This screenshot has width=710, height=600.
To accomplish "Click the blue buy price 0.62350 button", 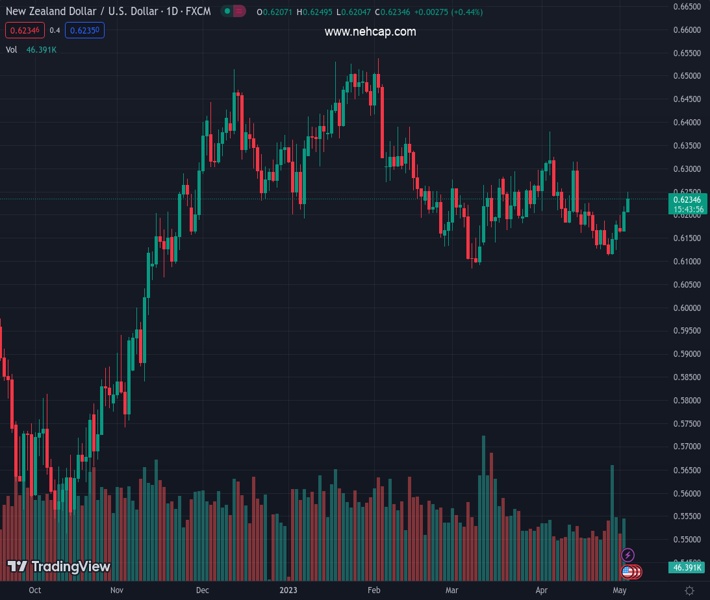I will [x=84, y=30].
